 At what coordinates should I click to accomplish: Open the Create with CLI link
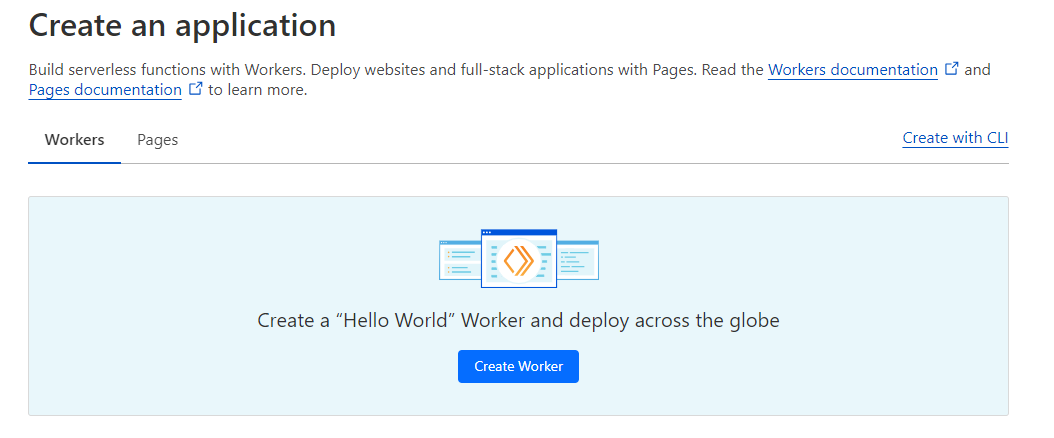tap(955, 138)
